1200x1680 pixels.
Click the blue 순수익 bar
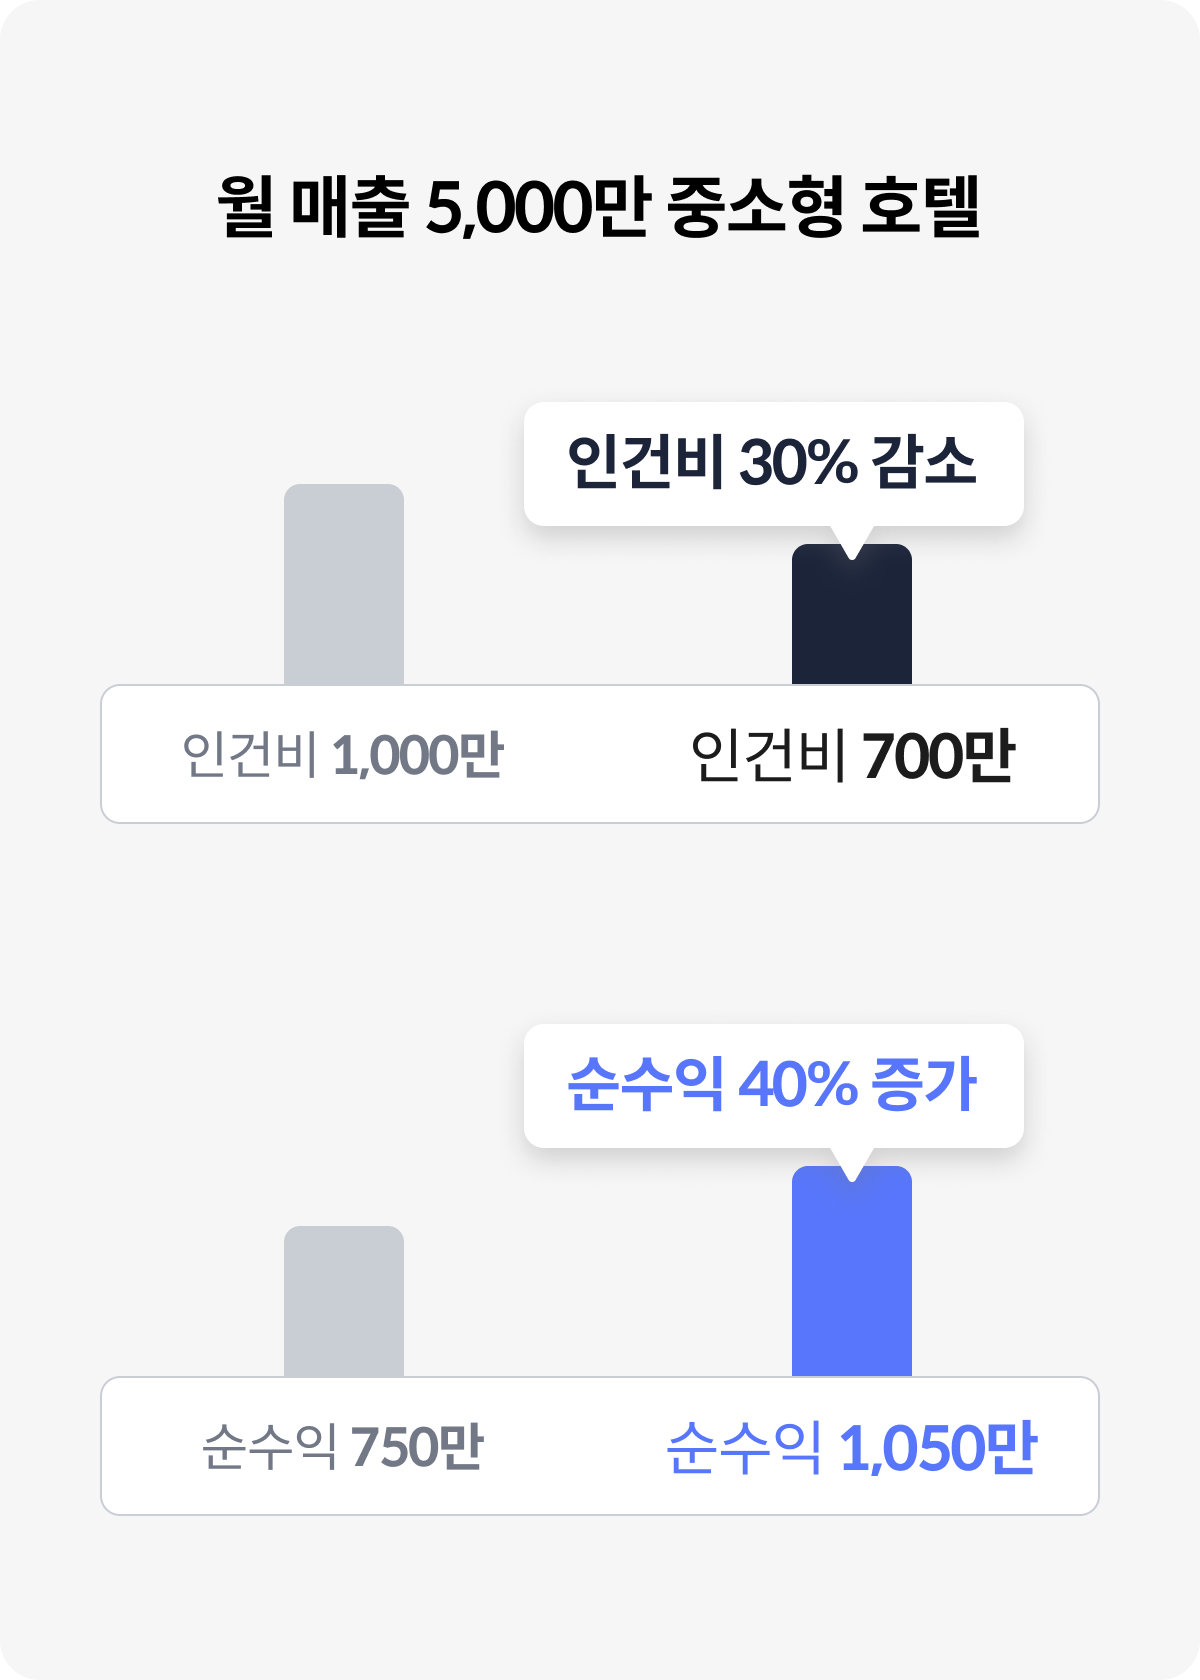click(x=852, y=1271)
